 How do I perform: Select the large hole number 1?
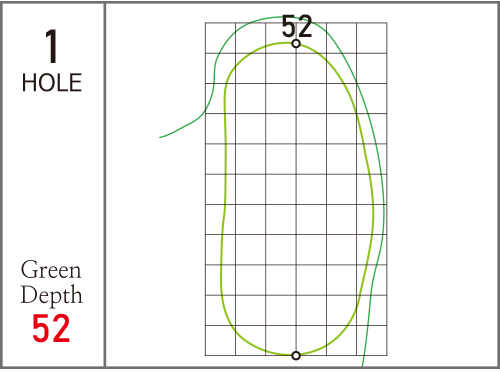(x=52, y=46)
